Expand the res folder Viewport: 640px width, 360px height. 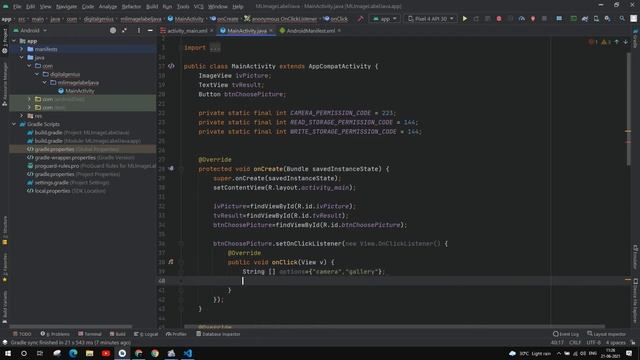click(x=22, y=116)
